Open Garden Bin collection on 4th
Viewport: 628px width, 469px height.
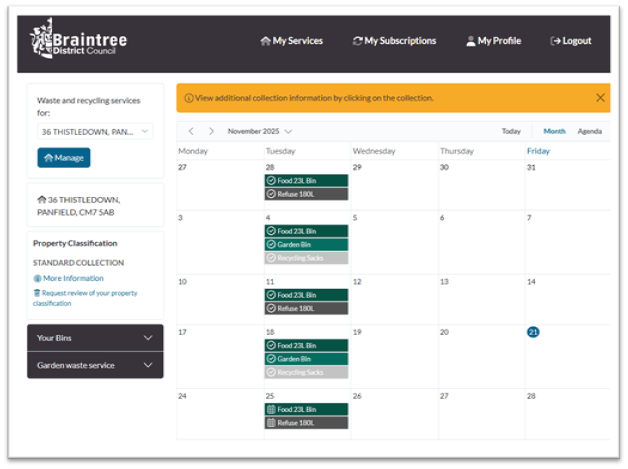coord(306,245)
